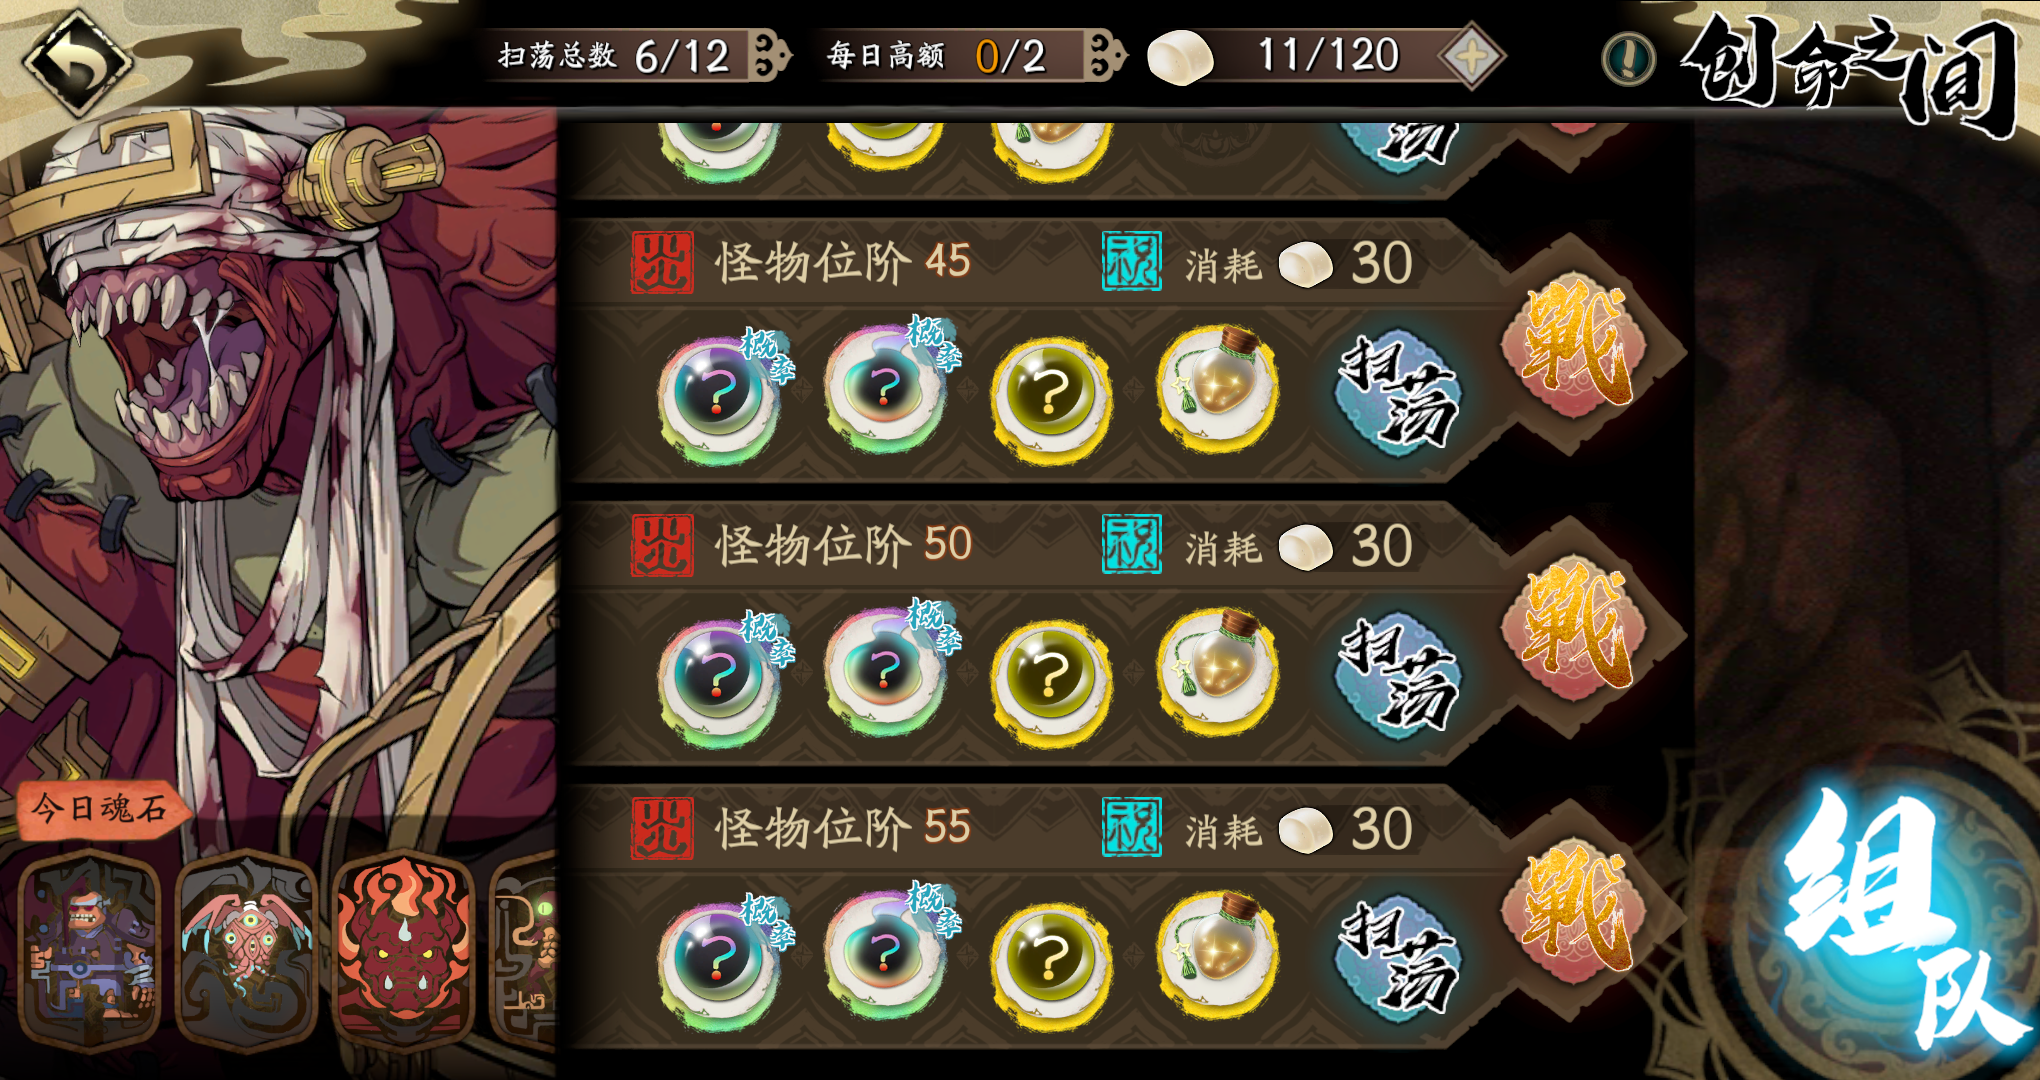This screenshot has height=1080, width=2040.
Task: Select the blue ogre soul stone card
Action: (x=90, y=948)
